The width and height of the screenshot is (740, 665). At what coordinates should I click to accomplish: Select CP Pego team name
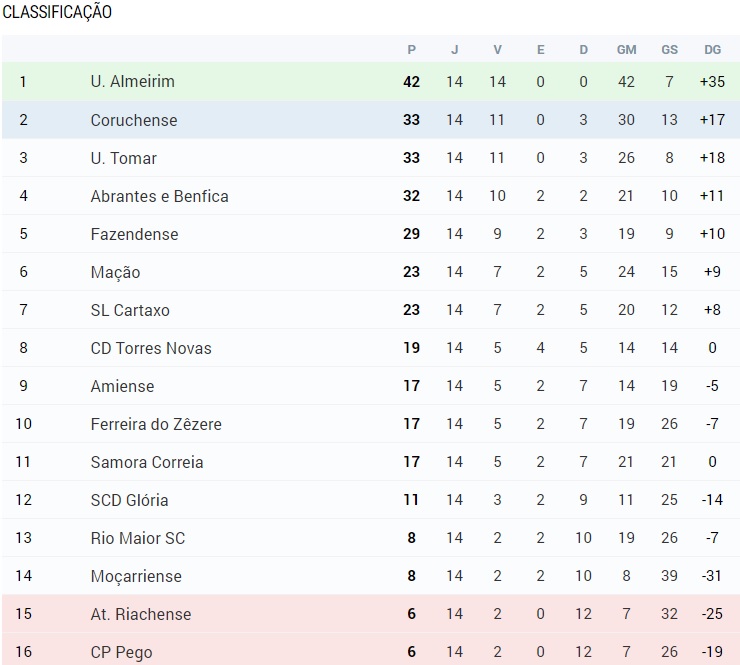[x=121, y=652]
